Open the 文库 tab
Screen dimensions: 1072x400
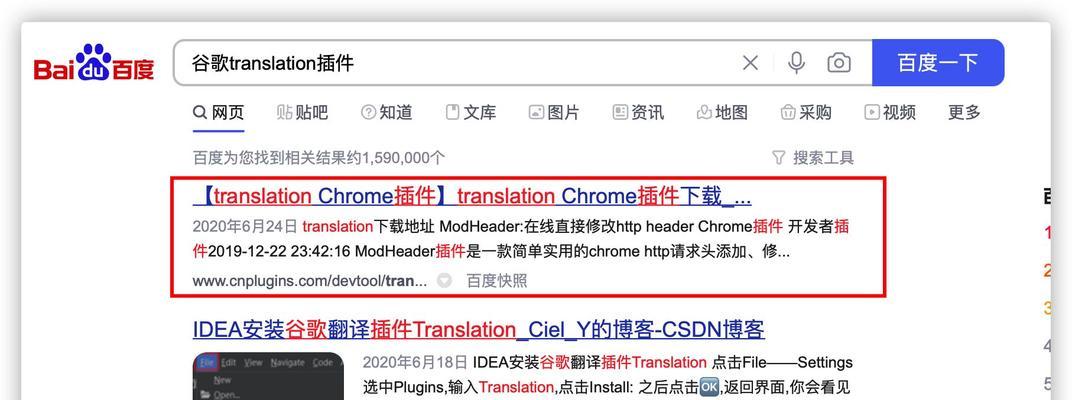pos(470,112)
